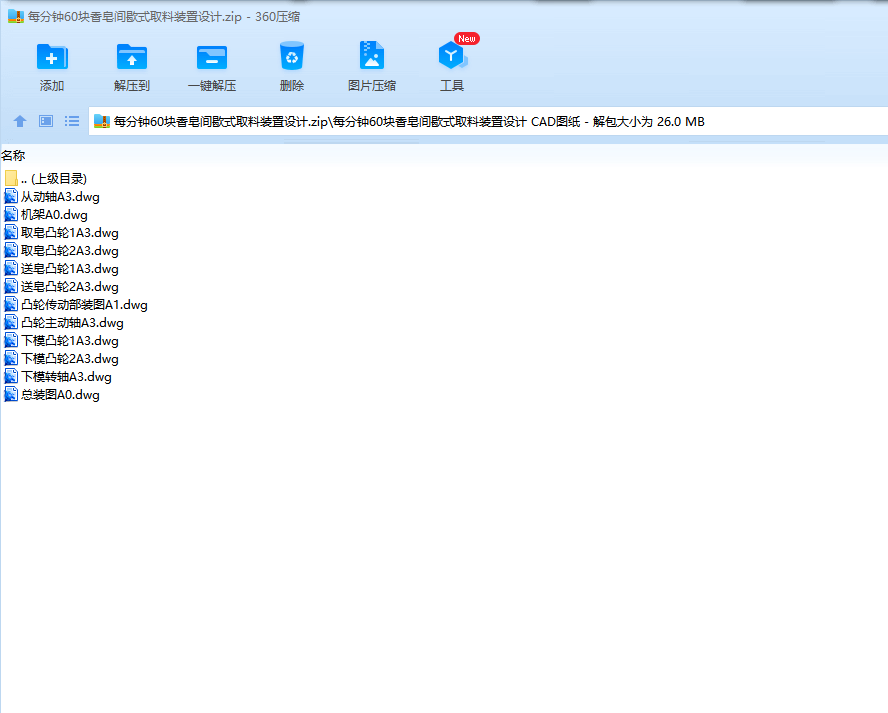888x713 pixels.
Task: Click the dwg file icon beside 机架A0.dwg
Action: (11, 215)
